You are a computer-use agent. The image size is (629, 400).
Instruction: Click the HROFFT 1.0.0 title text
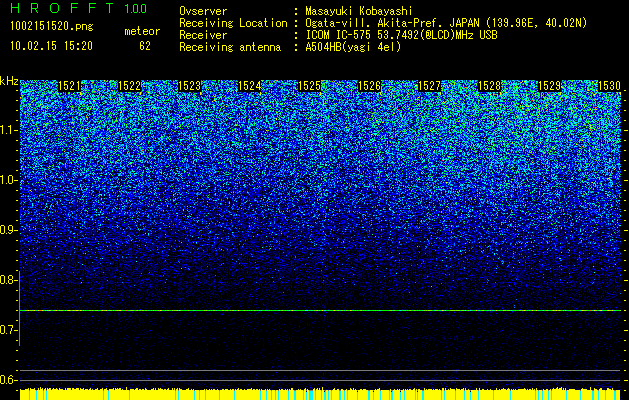[79, 8]
